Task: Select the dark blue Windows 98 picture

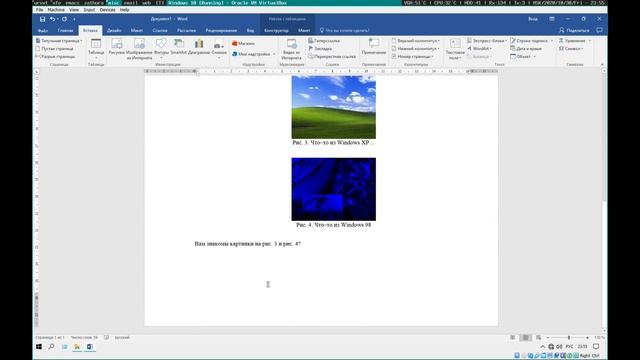Action: [x=333, y=189]
